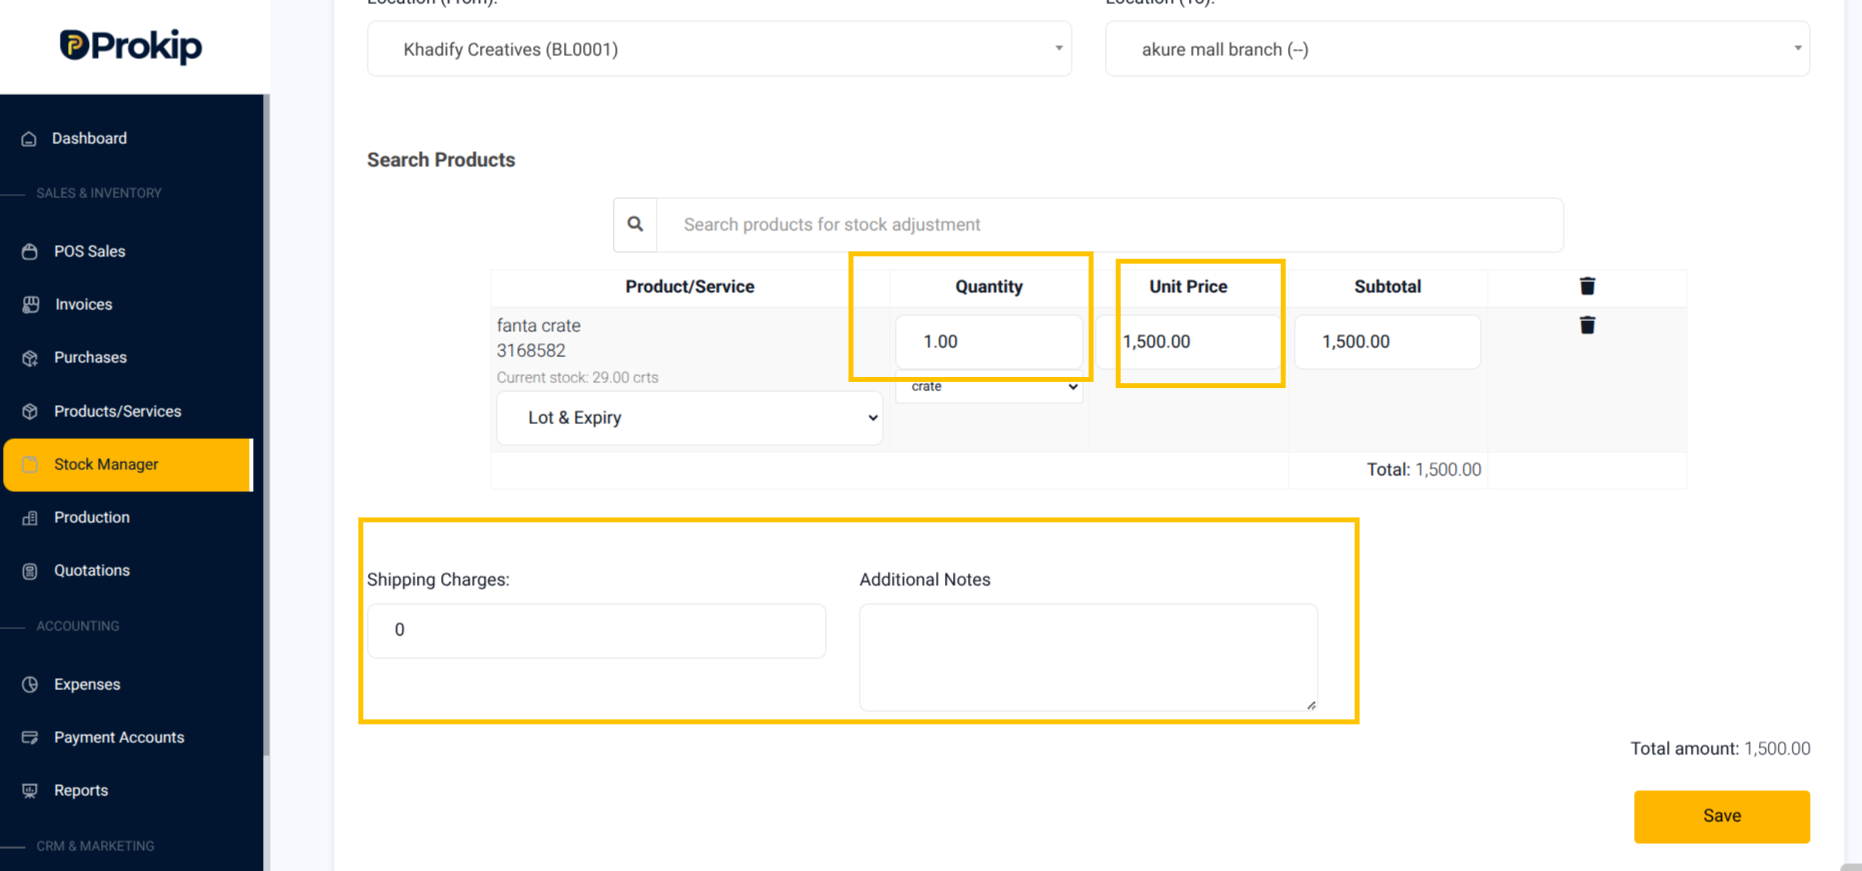Viewport: 1862px width, 871px height.
Task: Click the ACCOUNTING section label
Action: (x=78, y=626)
